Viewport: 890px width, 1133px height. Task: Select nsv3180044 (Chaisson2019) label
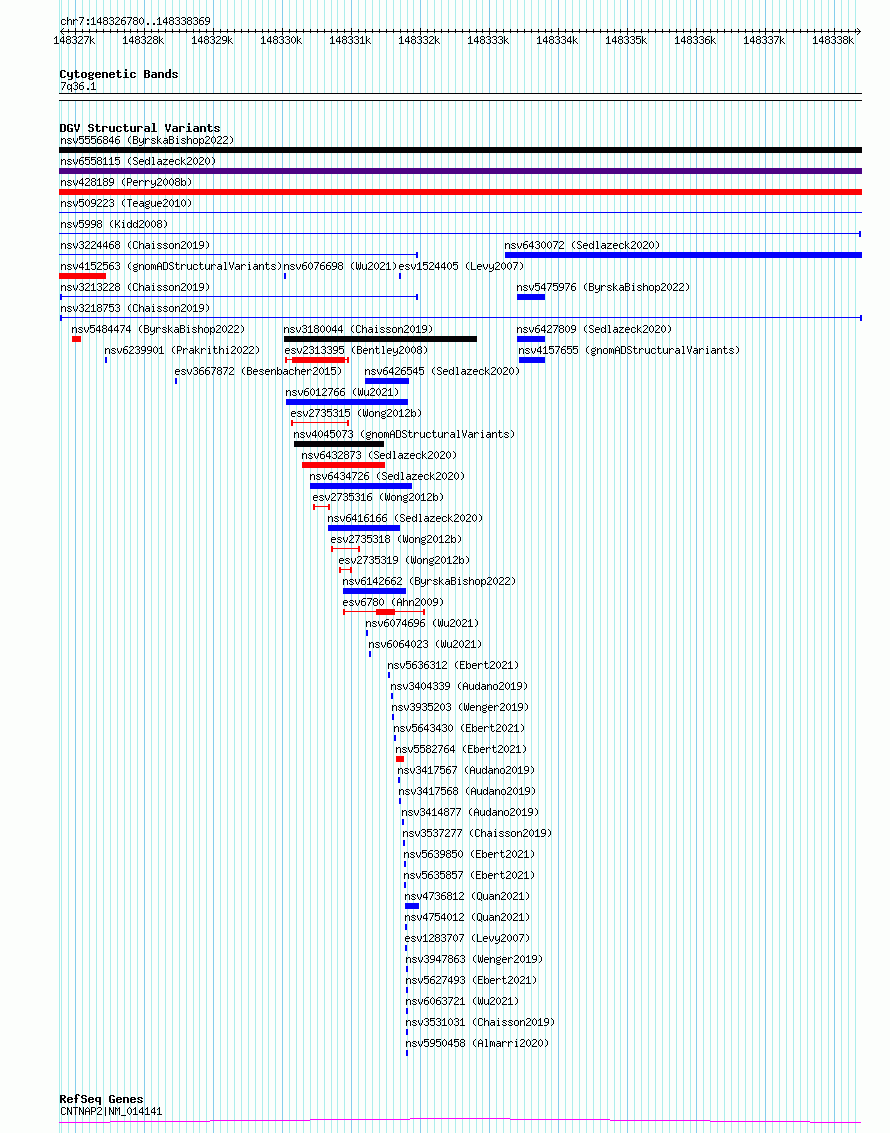tap(358, 329)
